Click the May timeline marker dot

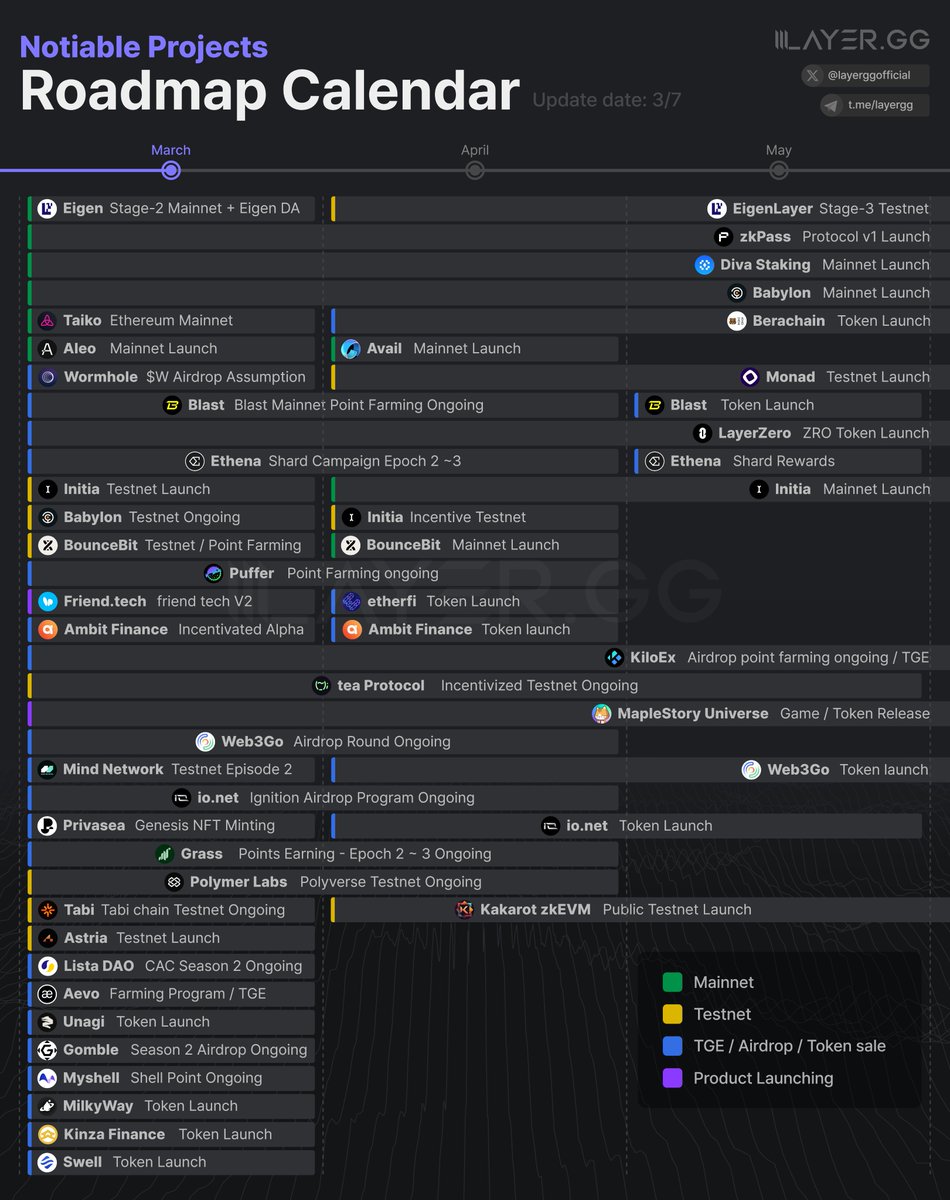[x=779, y=170]
